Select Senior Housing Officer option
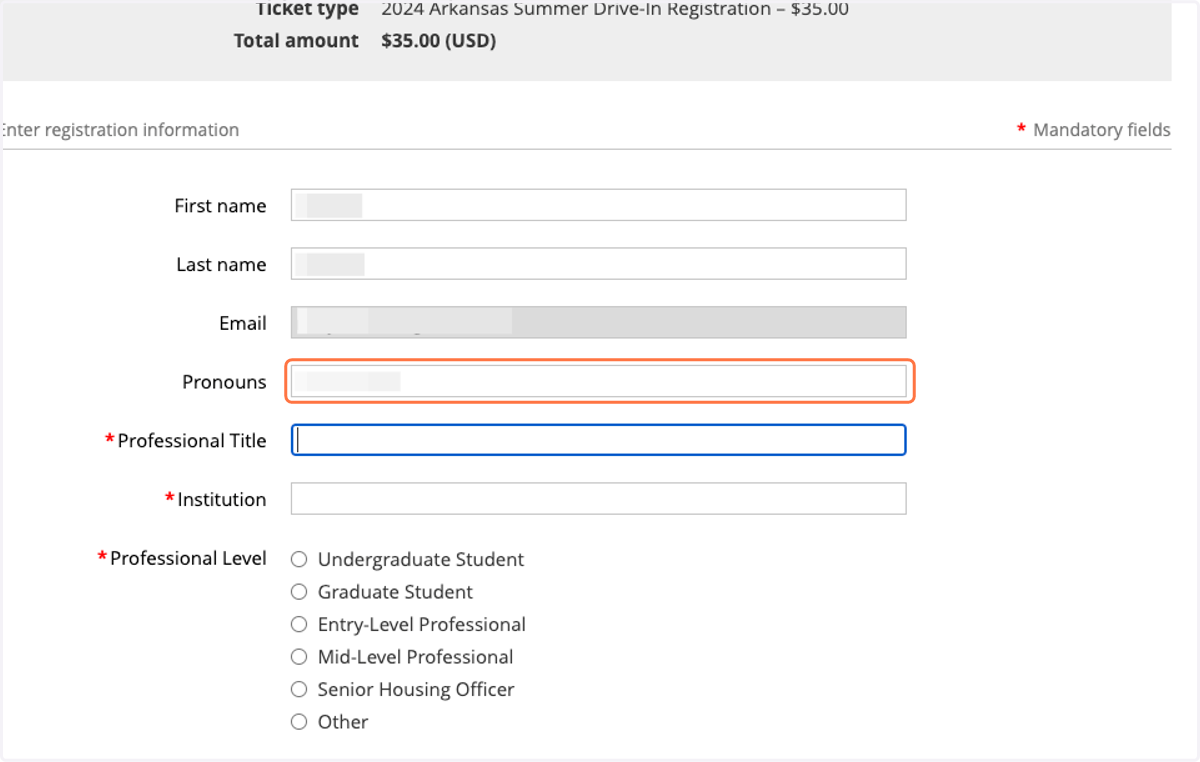 (299, 689)
